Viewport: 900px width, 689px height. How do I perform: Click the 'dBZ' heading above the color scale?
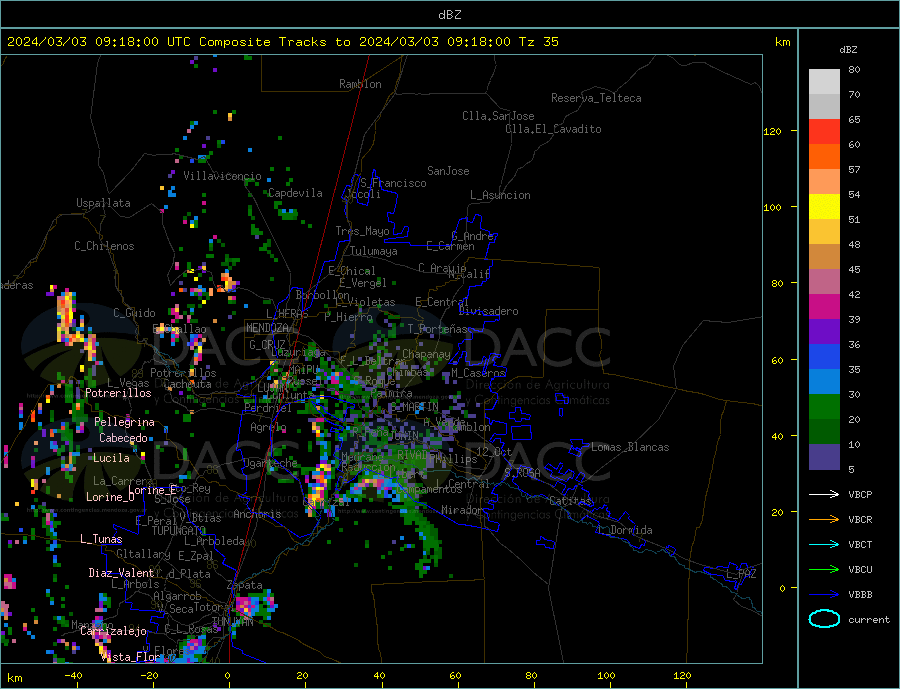click(x=848, y=50)
